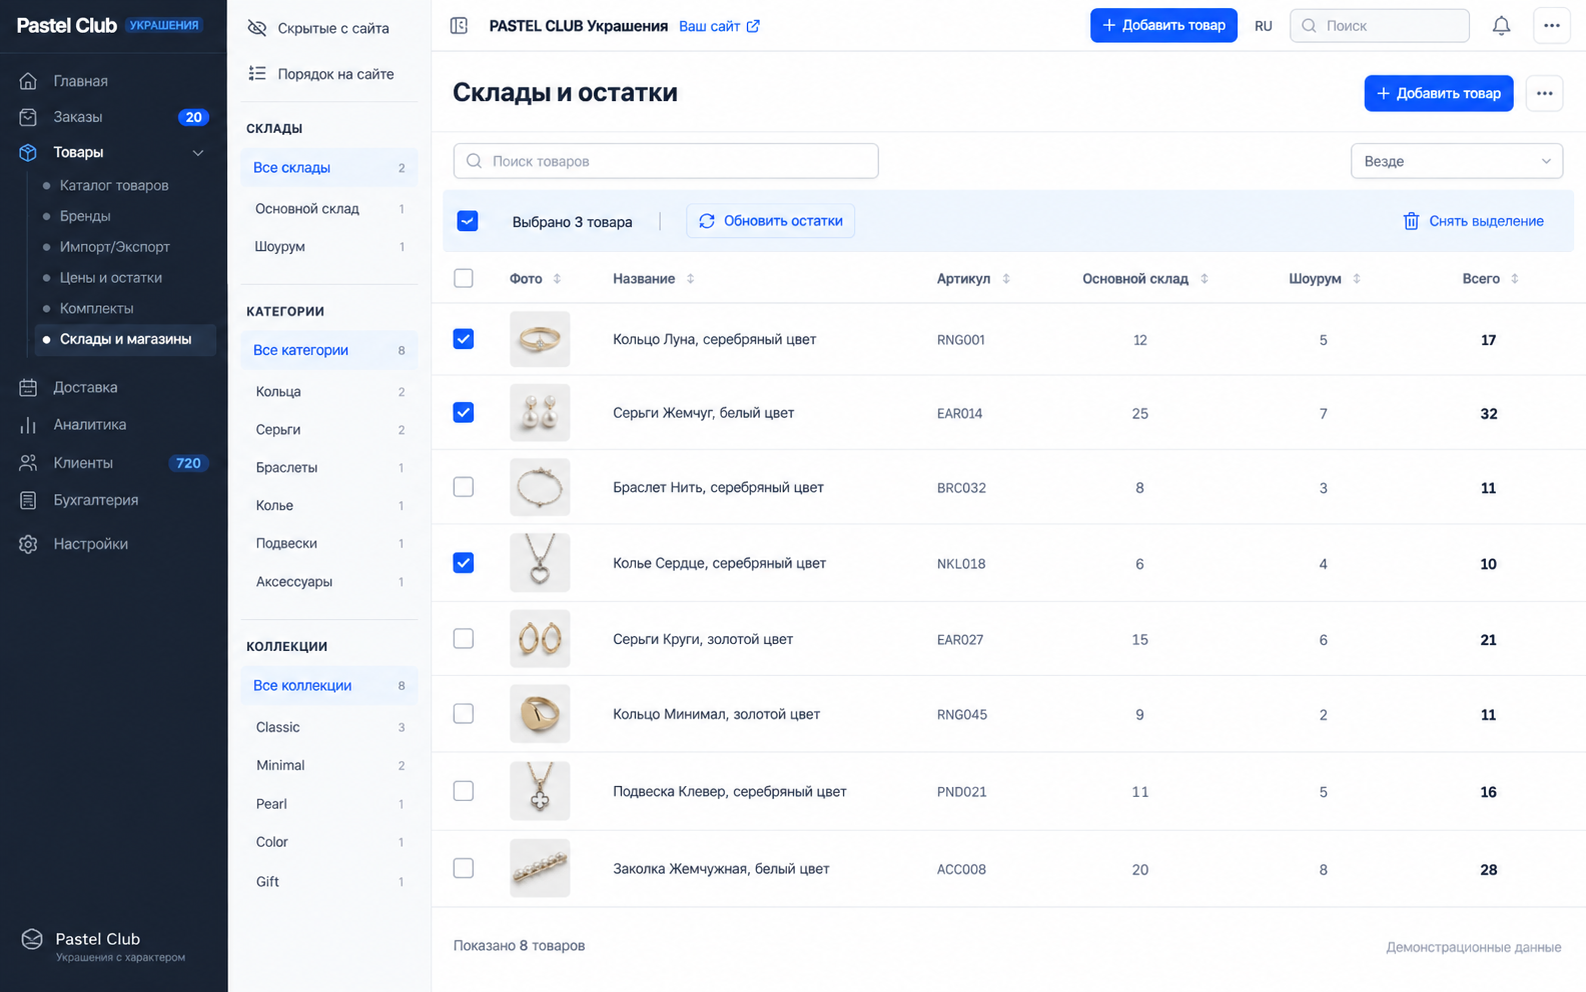Screen dimensions: 1586x992
Task: Tick the Серьги Круги row checkbox
Action: coord(463,638)
